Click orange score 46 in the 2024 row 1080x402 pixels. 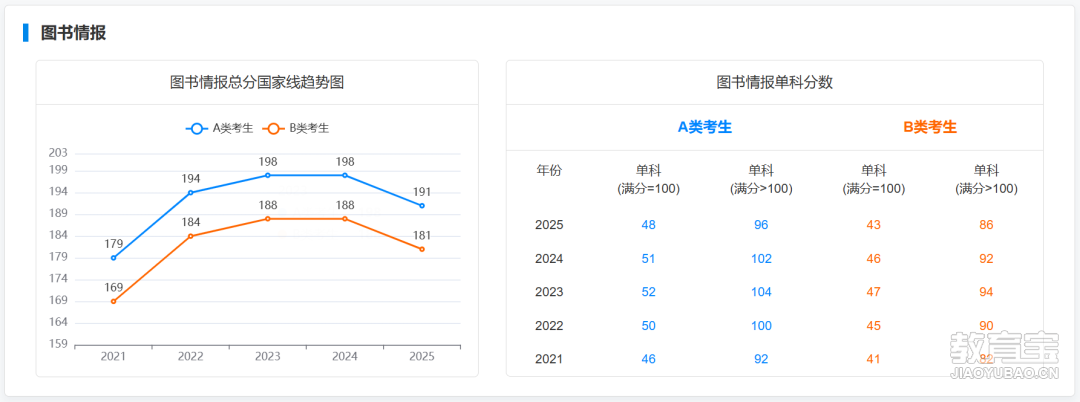(873, 259)
